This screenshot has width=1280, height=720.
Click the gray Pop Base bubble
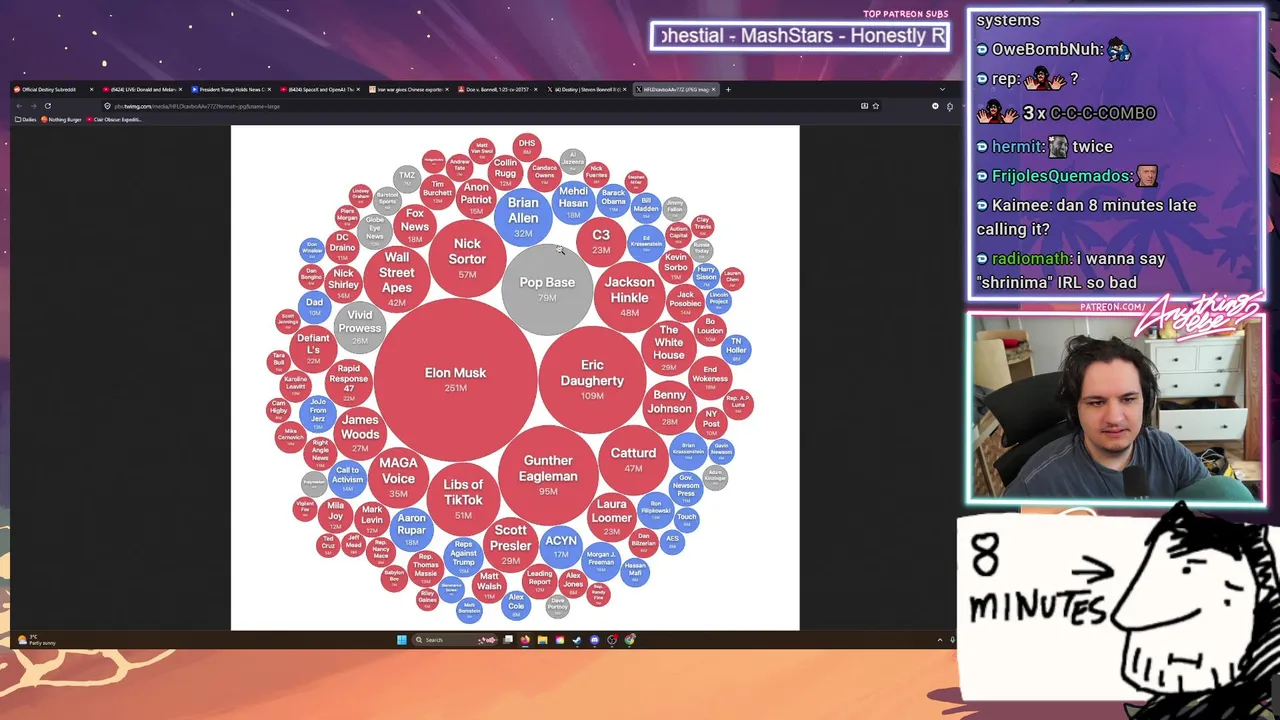547,289
